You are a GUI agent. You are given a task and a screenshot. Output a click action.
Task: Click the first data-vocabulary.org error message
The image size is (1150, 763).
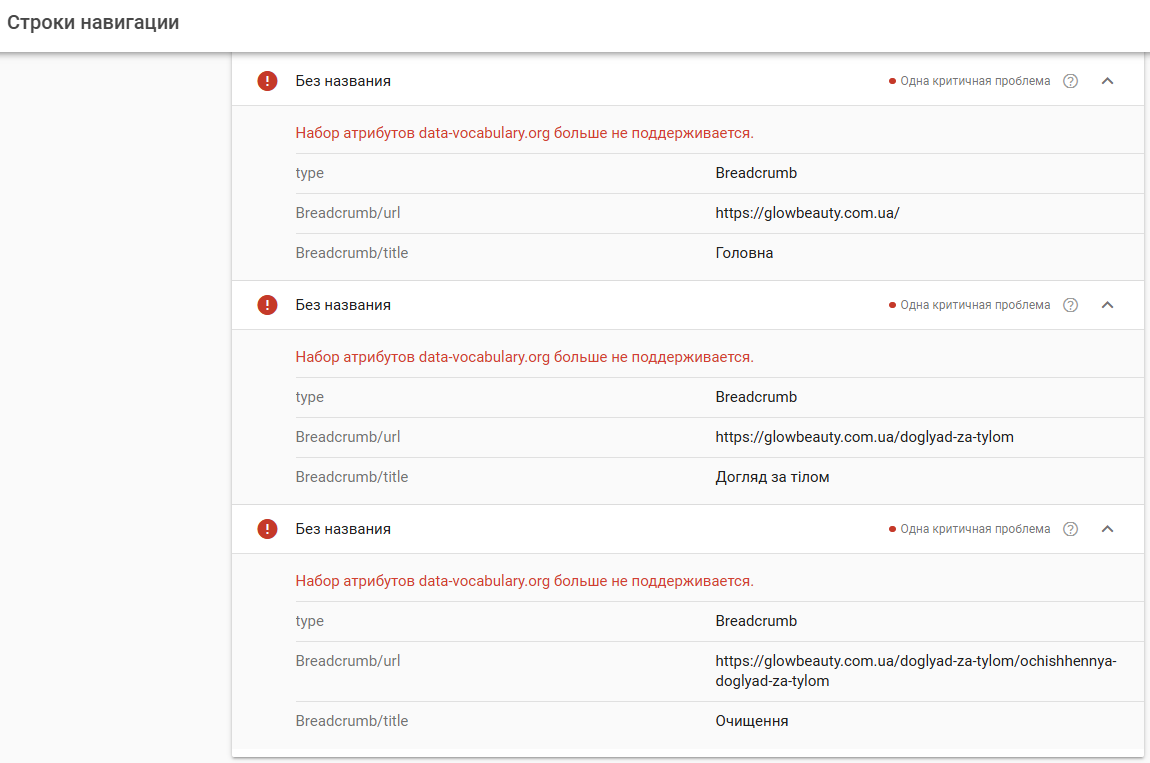[524, 133]
